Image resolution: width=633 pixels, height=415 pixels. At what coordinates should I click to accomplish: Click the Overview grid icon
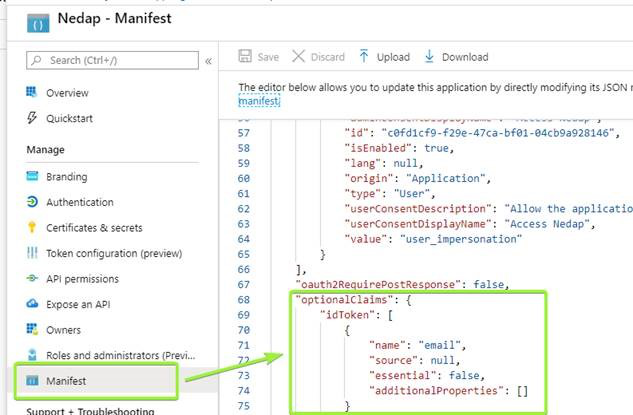[x=31, y=92]
